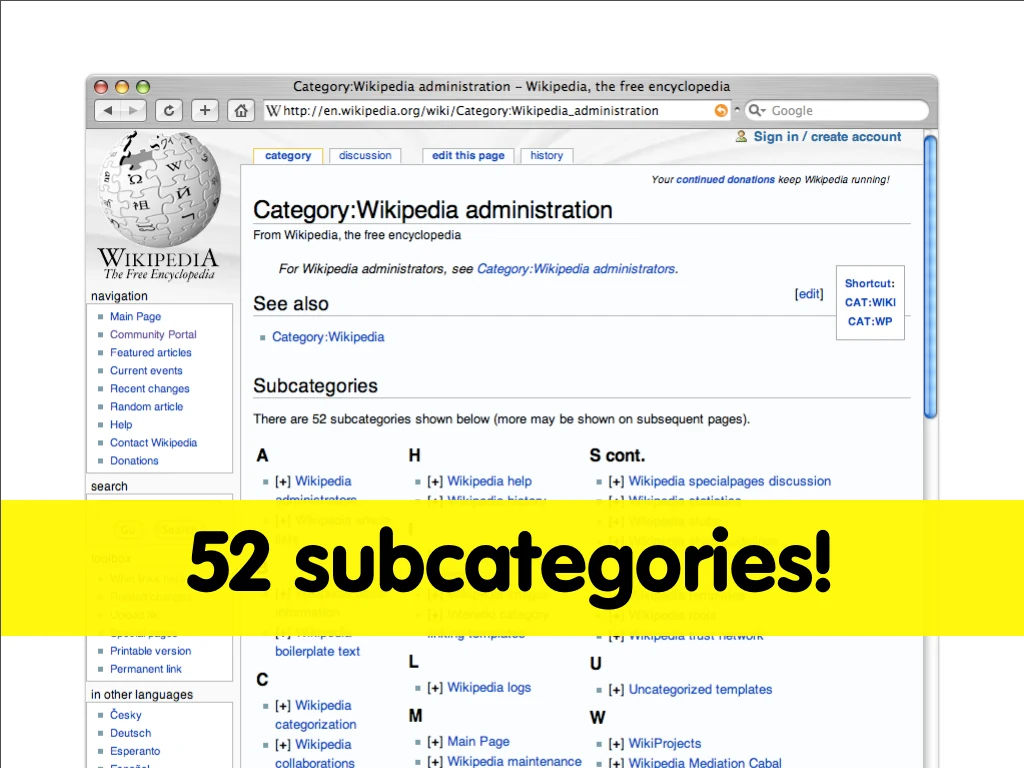Open Featured articles link

(151, 352)
